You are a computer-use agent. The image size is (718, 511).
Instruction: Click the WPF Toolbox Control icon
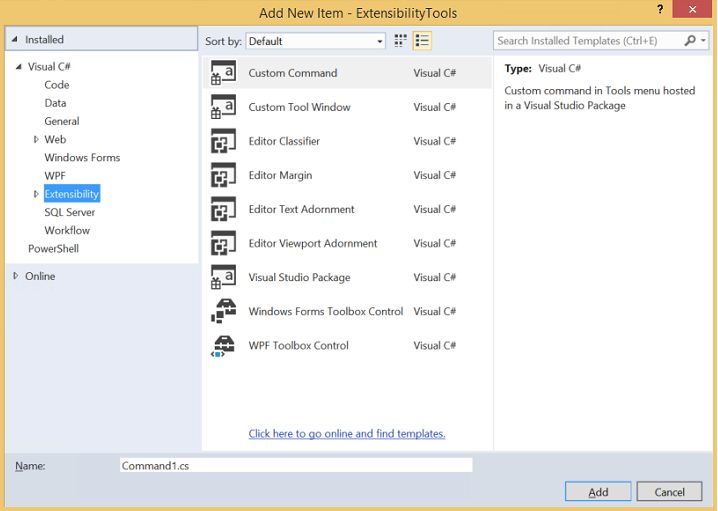click(223, 345)
